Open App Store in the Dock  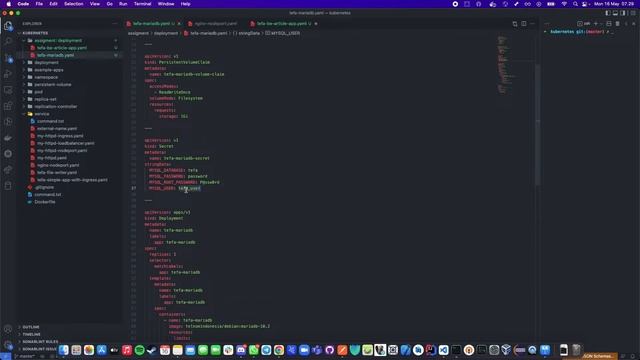(102, 350)
